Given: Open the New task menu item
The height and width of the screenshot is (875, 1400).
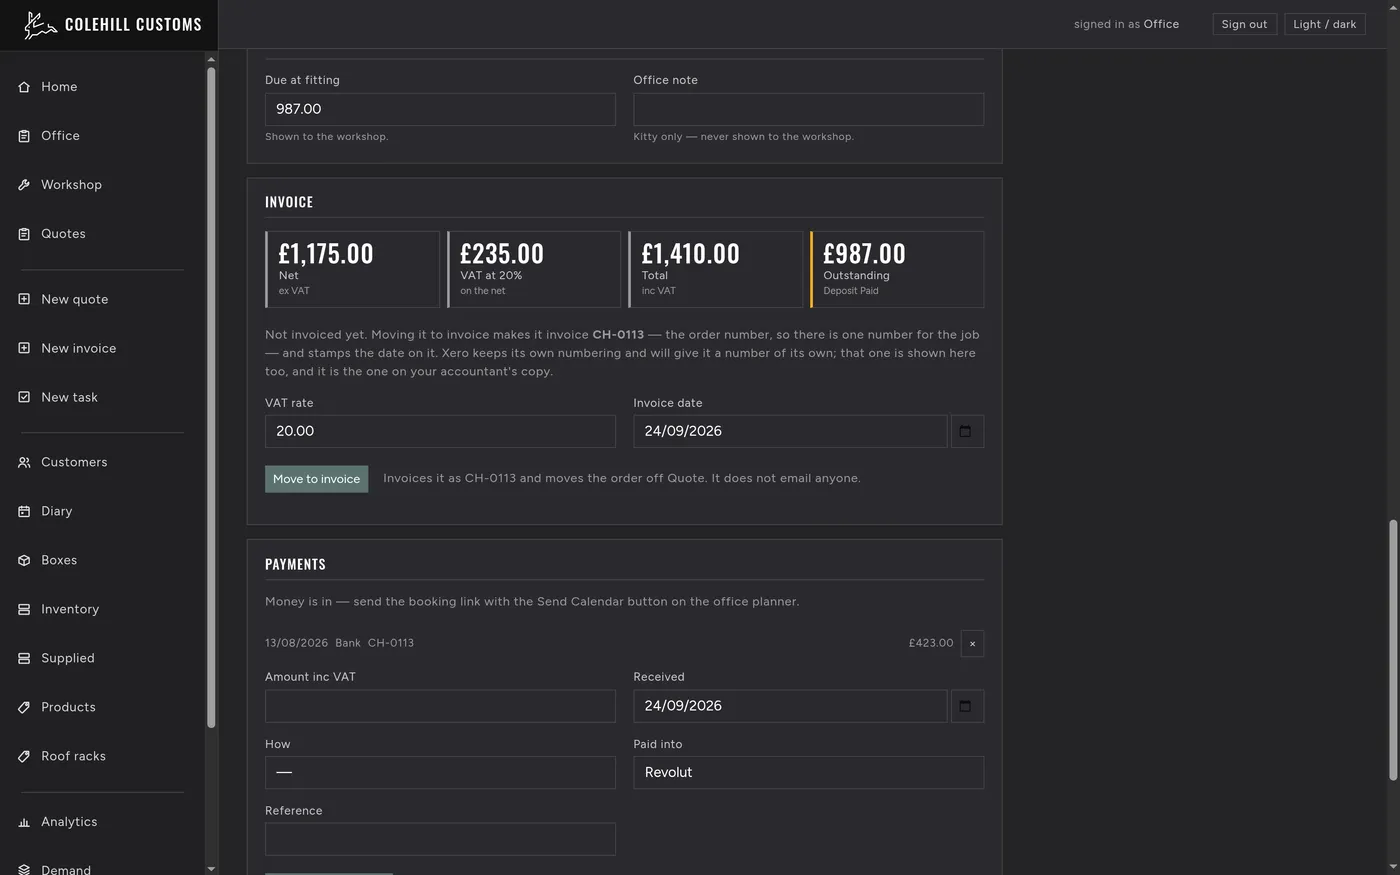Looking at the screenshot, I should click(x=69, y=397).
